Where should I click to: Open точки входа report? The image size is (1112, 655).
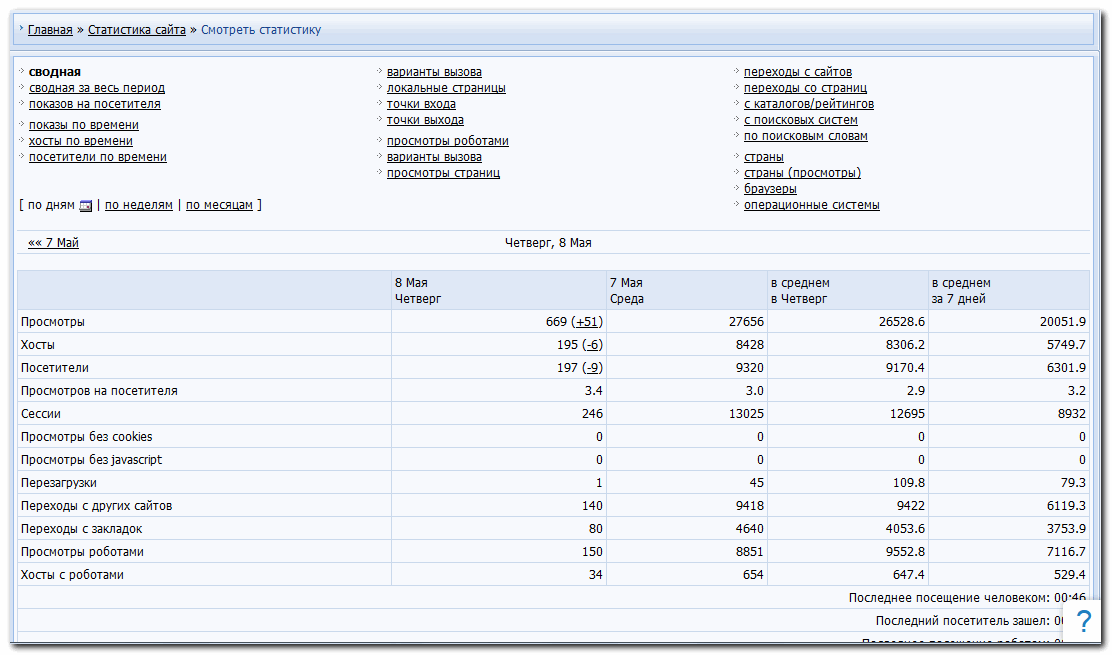click(421, 104)
